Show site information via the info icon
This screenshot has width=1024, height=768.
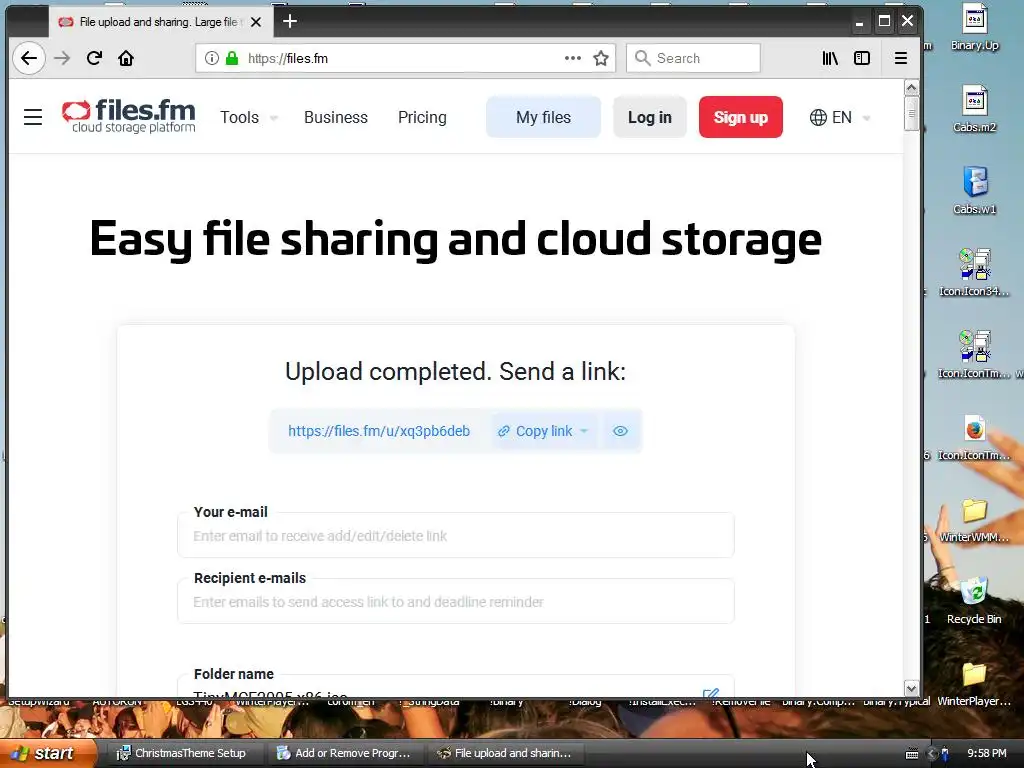click(212, 58)
